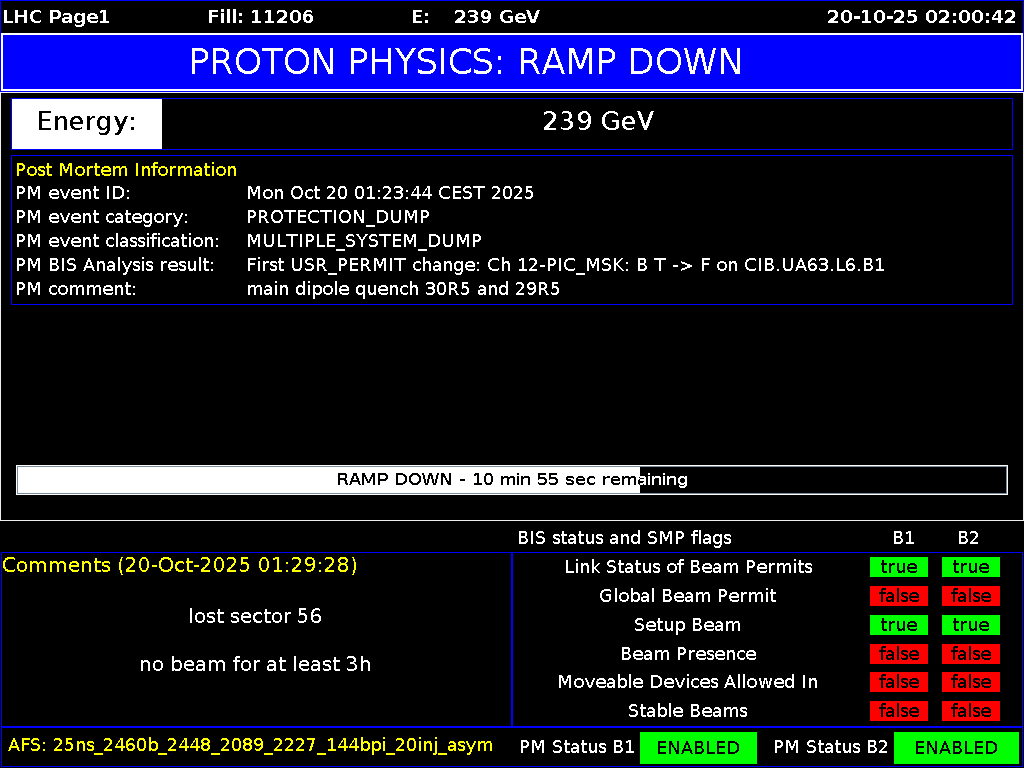The width and height of the screenshot is (1024, 768).
Task: Select the PROTON PHYSICS: RAMP DOWN title bar
Action: click(x=512, y=62)
